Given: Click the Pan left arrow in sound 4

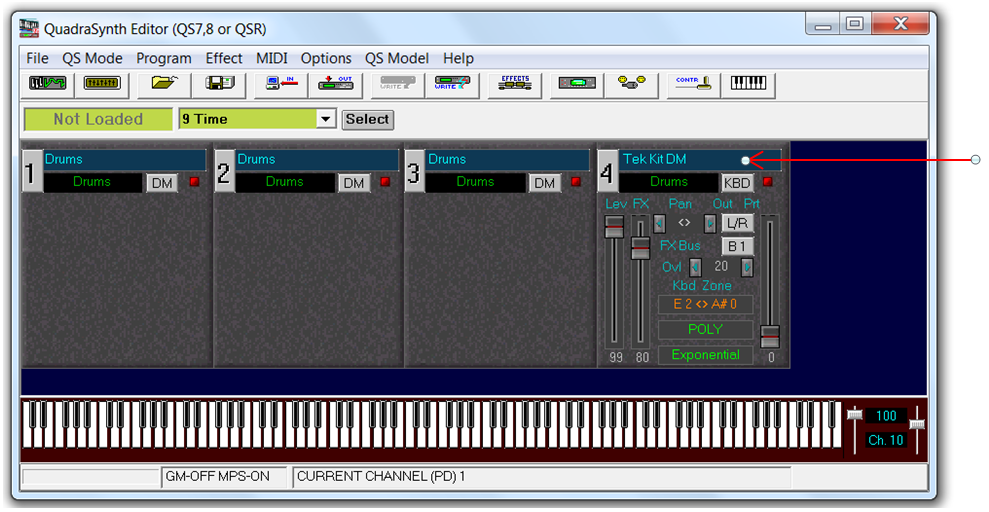Looking at the screenshot, I should coord(659,223).
